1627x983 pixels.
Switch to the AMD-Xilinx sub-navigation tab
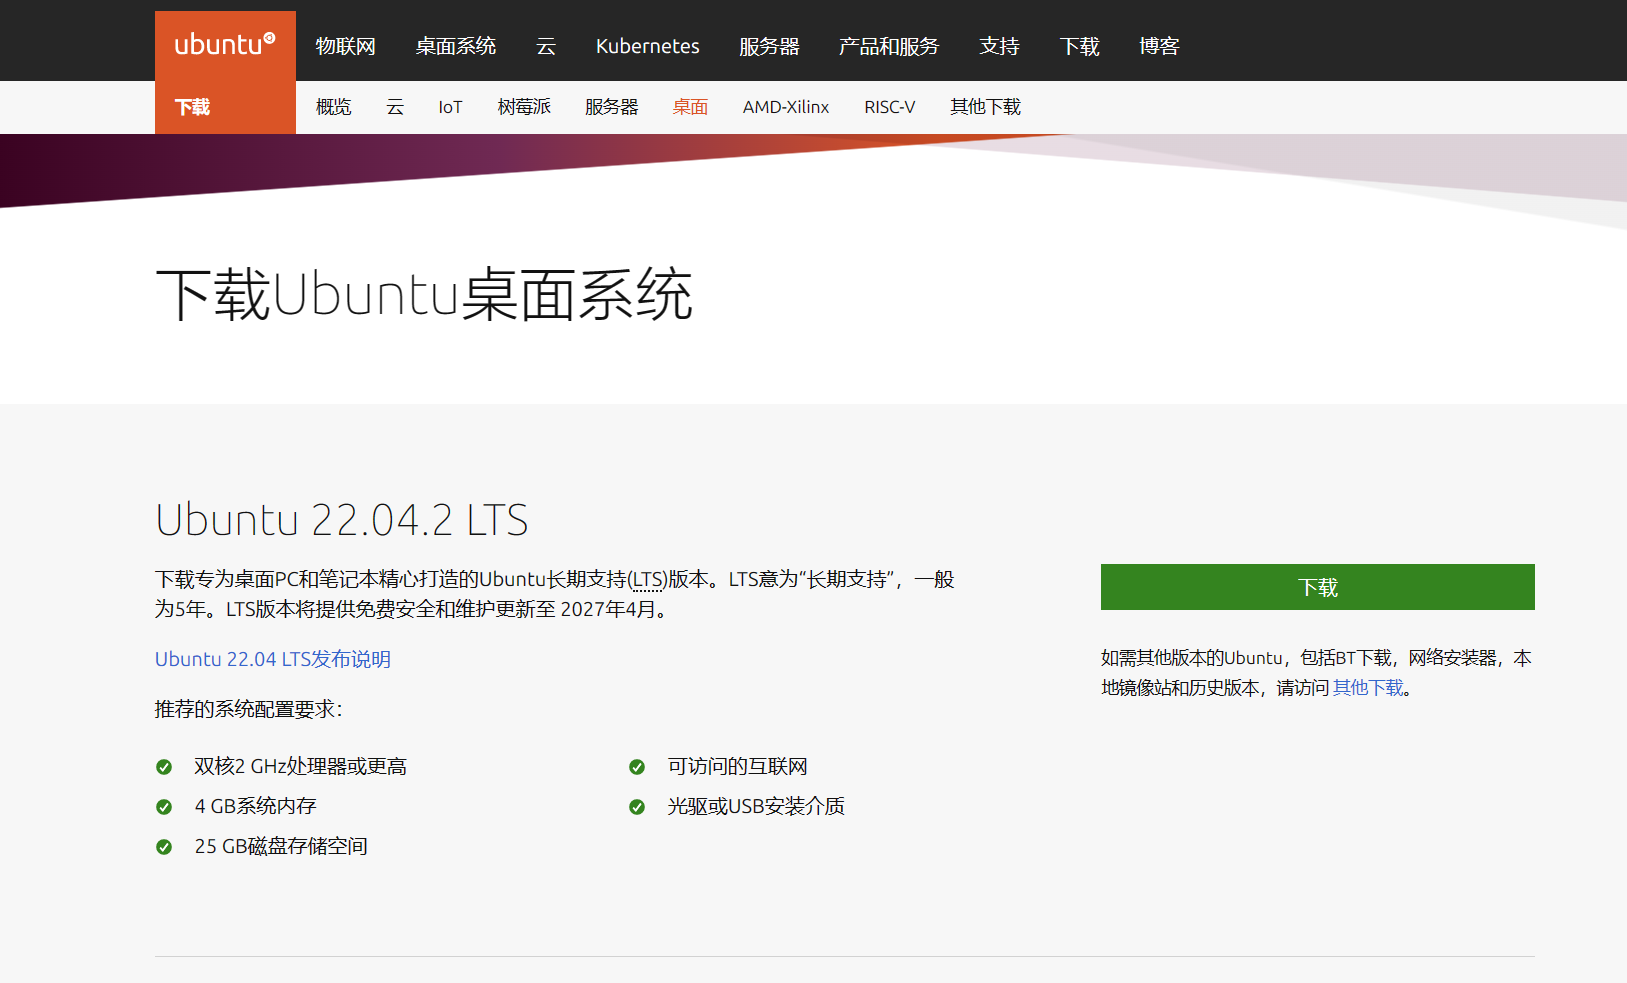click(x=785, y=107)
